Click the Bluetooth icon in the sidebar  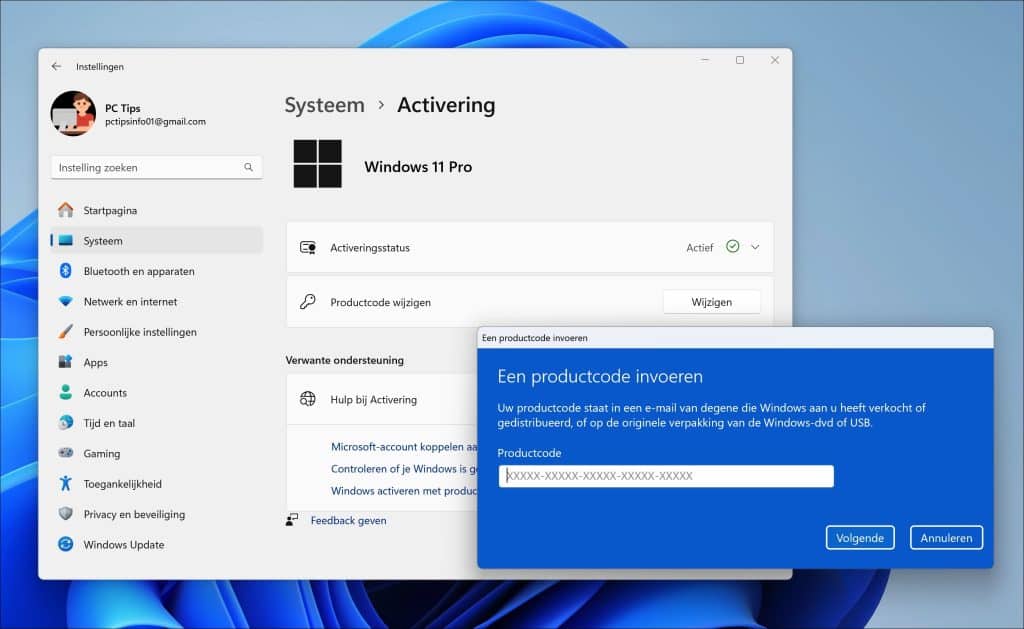coord(65,270)
